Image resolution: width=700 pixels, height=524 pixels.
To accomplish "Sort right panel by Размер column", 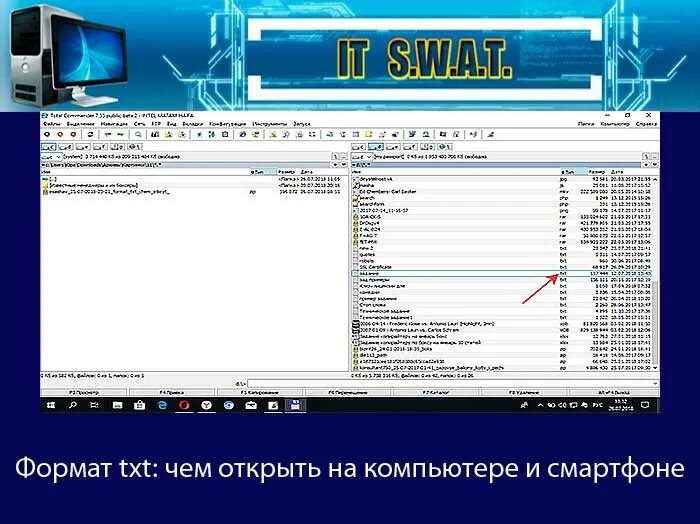I will click(597, 172).
